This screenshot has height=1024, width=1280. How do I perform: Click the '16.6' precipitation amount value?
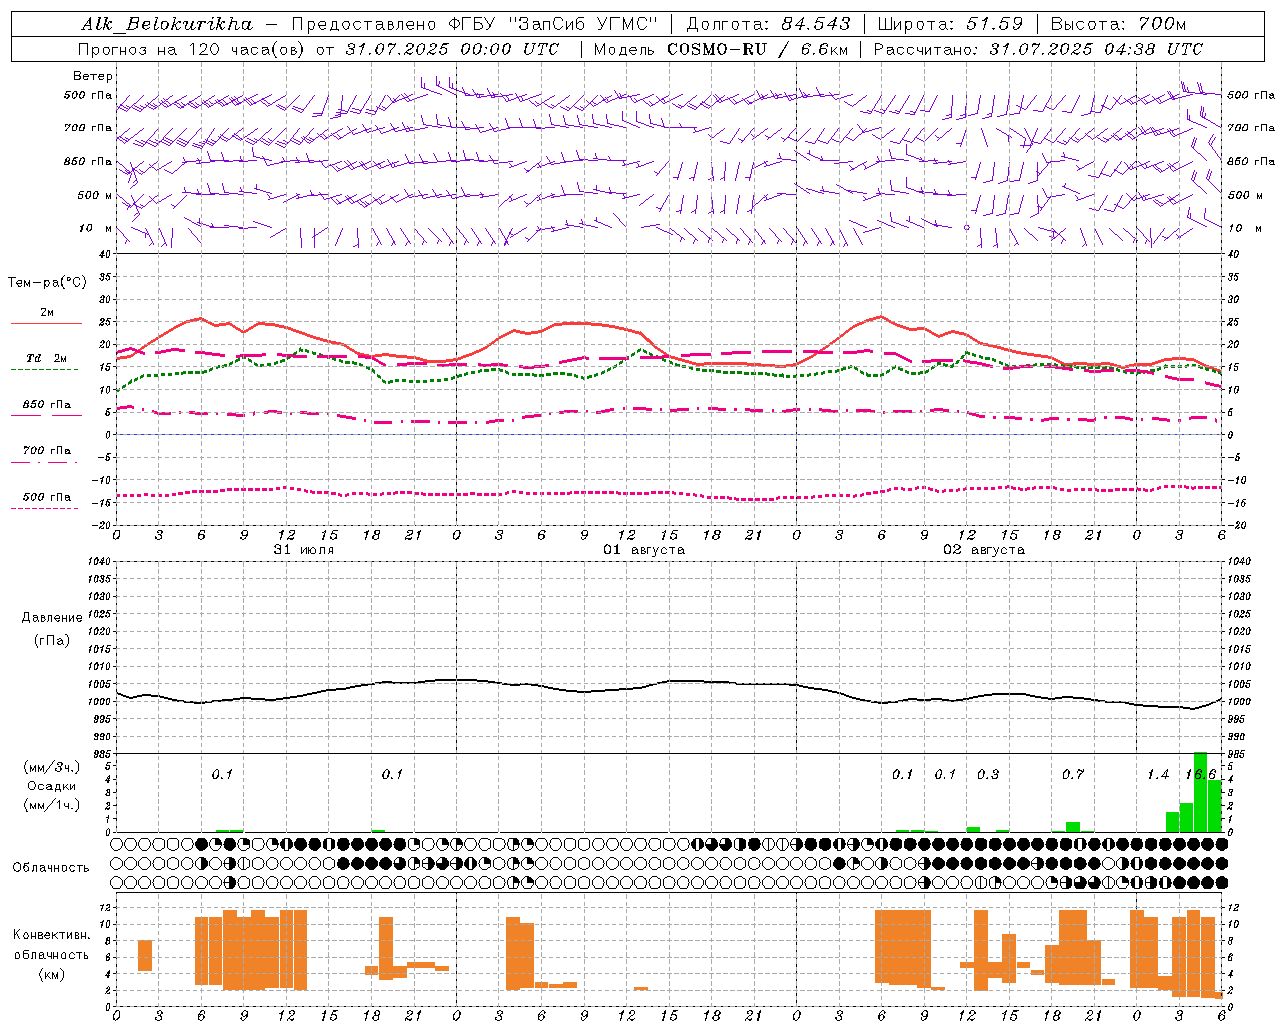tap(1201, 775)
